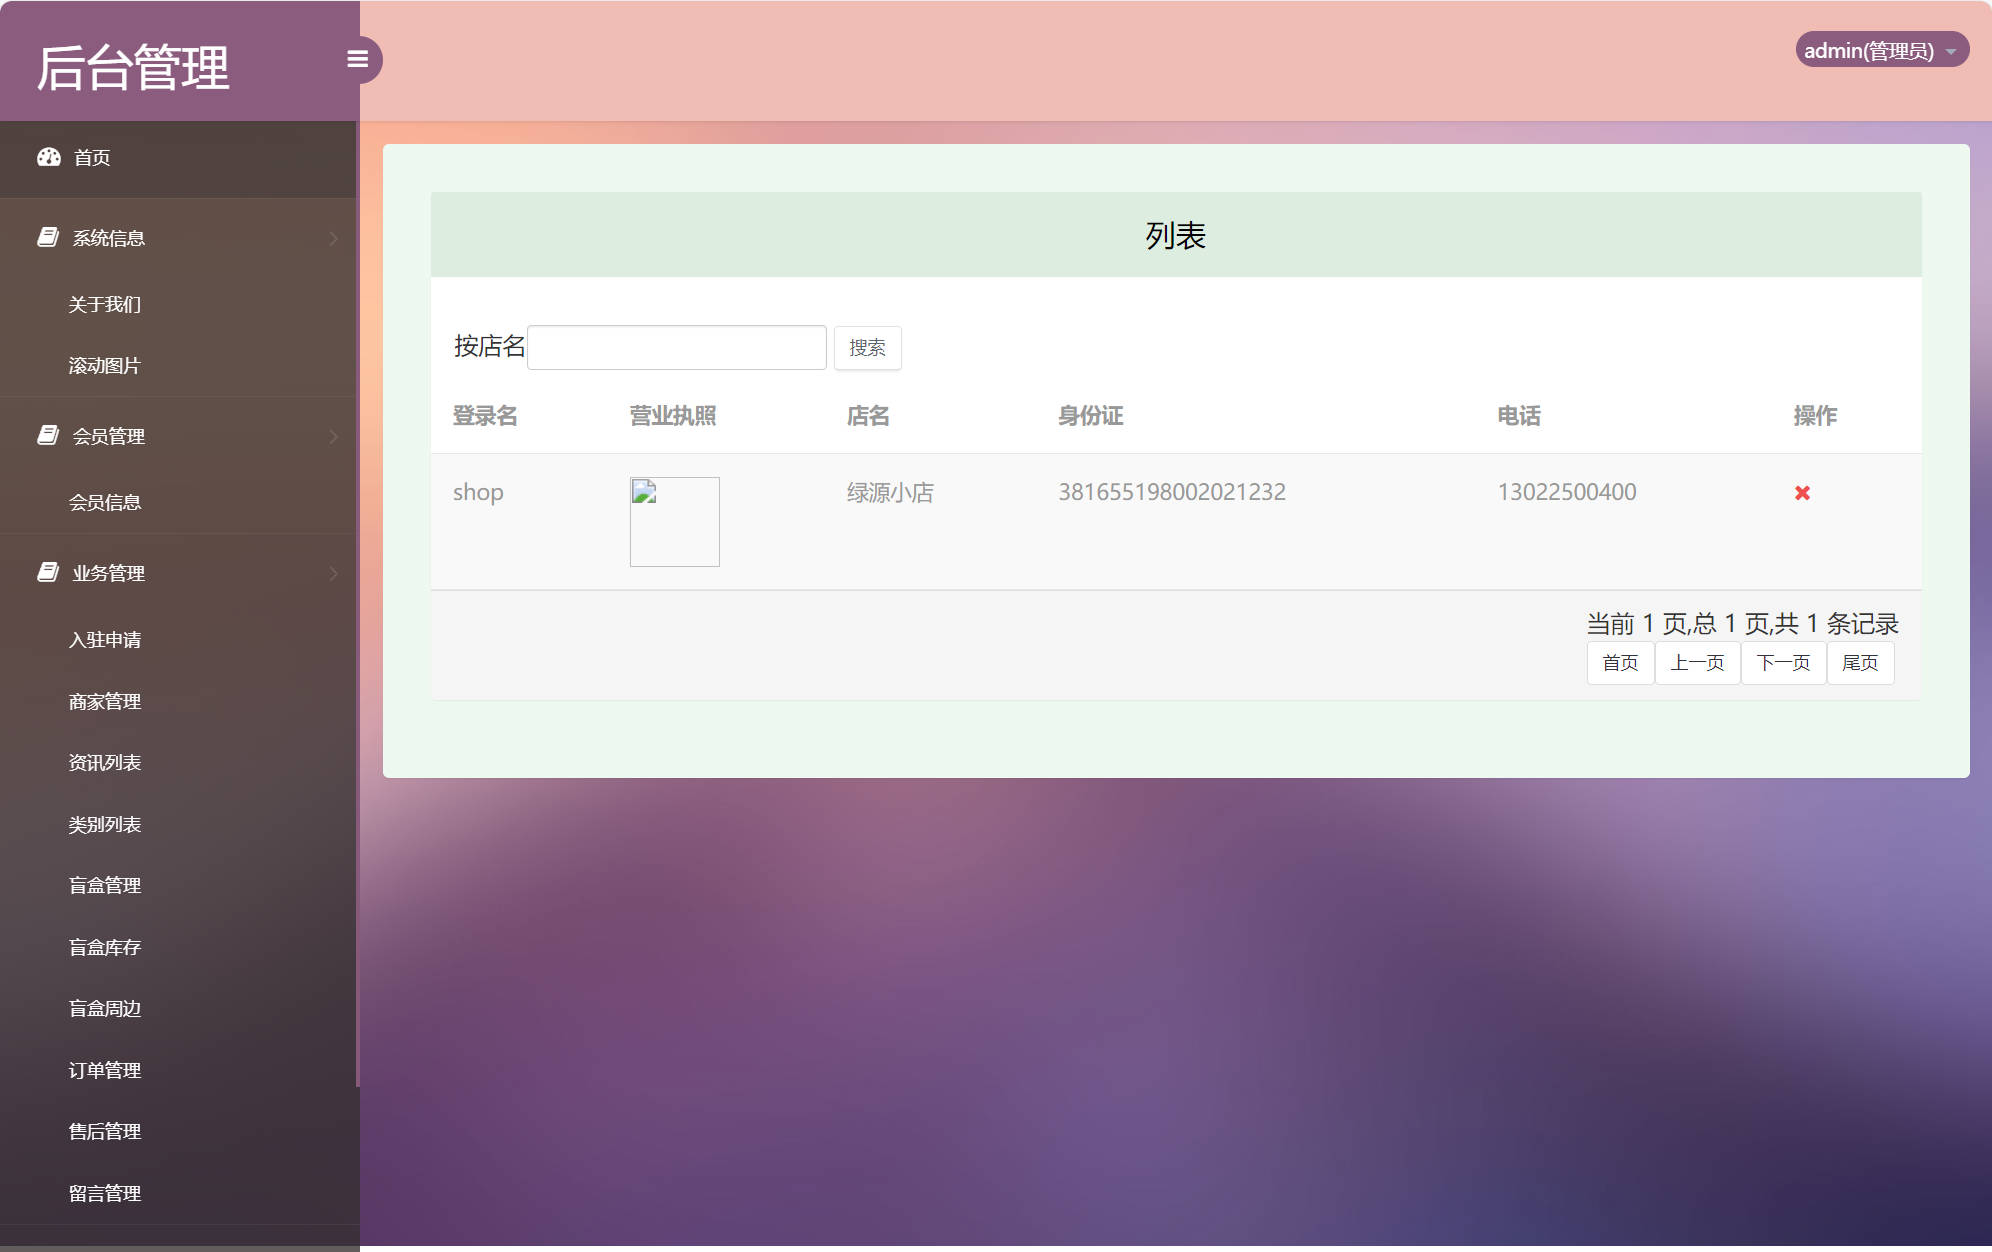Click the hamburger menu icon in the header

tap(358, 59)
